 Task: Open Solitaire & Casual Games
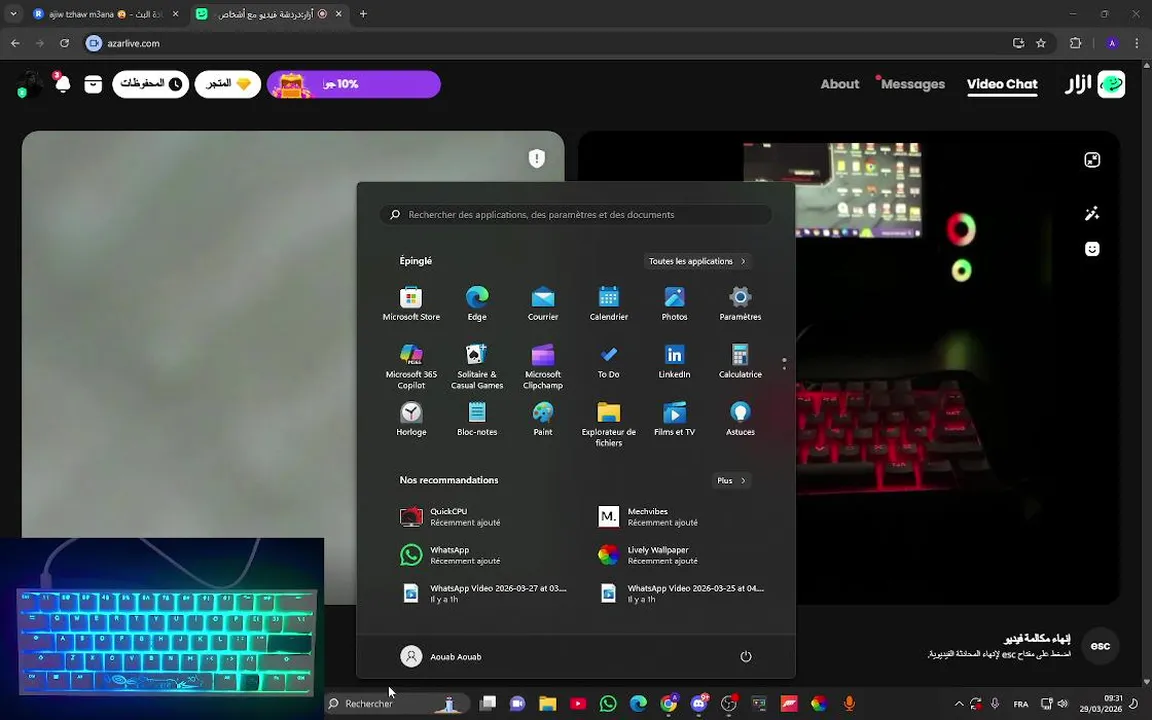[x=477, y=366]
